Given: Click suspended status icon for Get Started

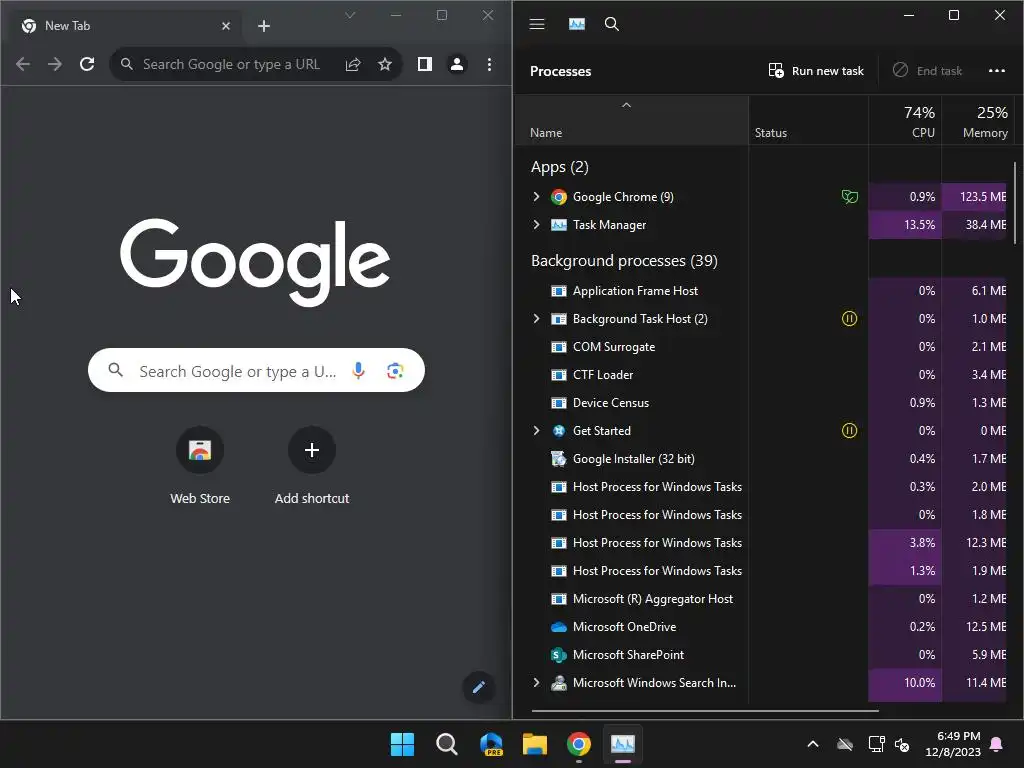Looking at the screenshot, I should click(x=849, y=430).
